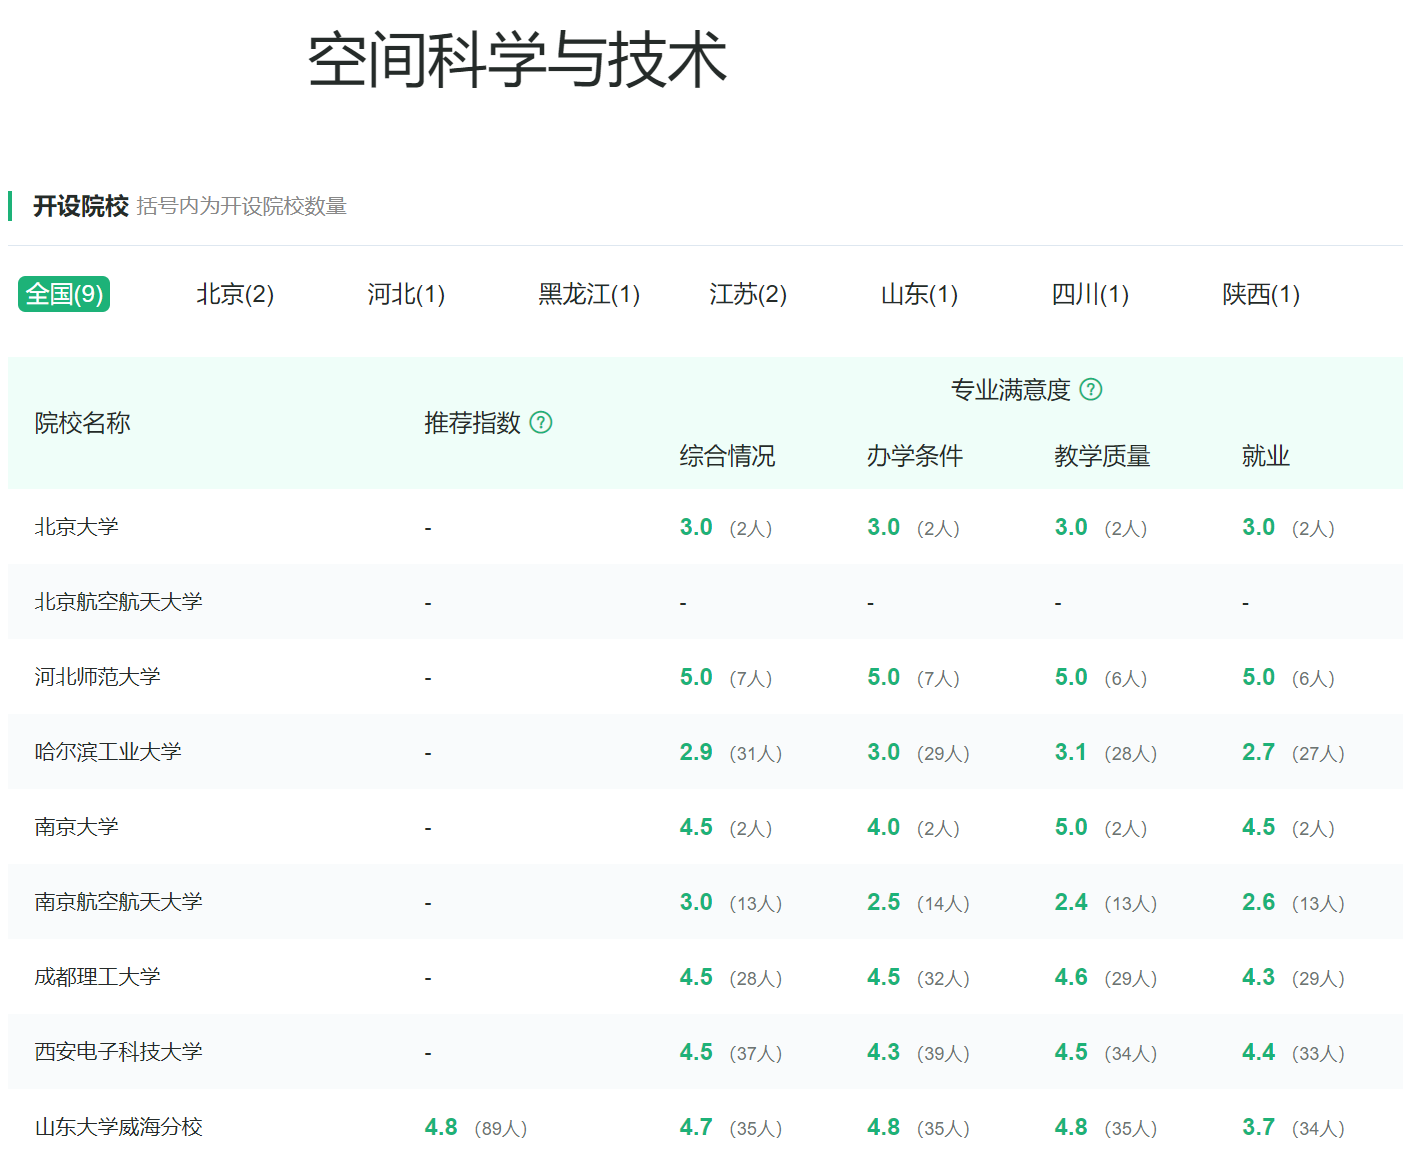Select the 陕西(1) region filter

click(x=1260, y=294)
